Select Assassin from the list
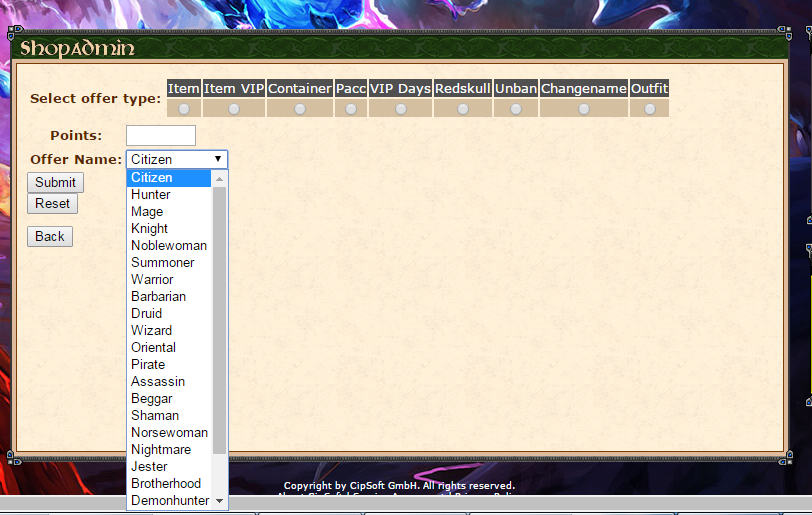812x515 pixels. tap(169, 382)
